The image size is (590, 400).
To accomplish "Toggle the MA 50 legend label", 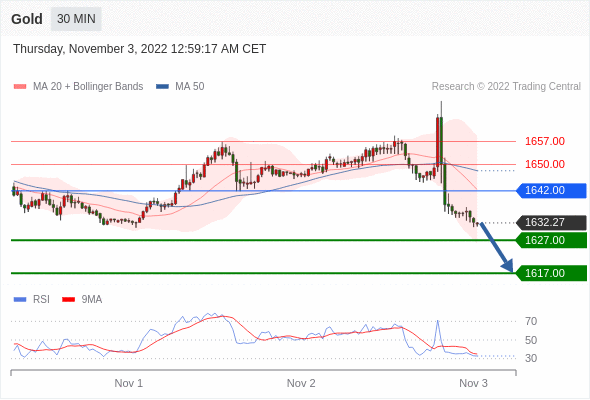I will (190, 87).
